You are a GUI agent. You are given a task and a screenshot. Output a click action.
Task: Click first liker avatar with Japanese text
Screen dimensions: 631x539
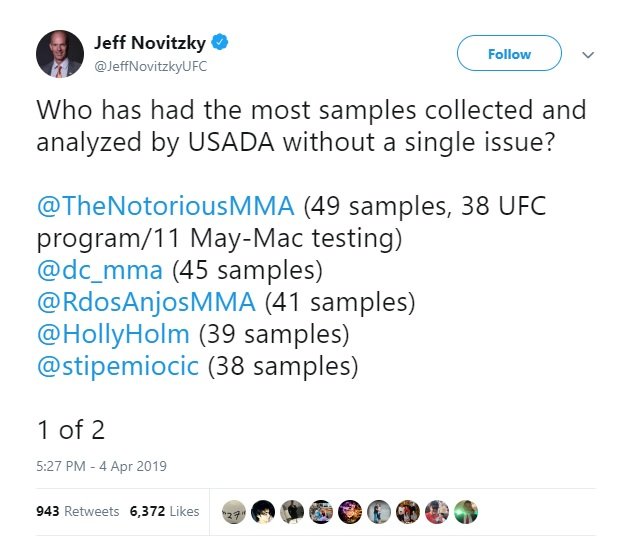[234, 511]
